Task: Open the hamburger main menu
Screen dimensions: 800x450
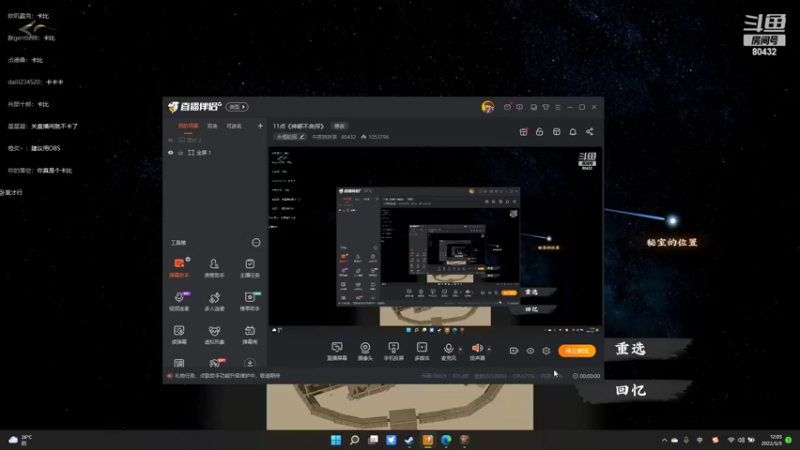Action: (x=558, y=107)
